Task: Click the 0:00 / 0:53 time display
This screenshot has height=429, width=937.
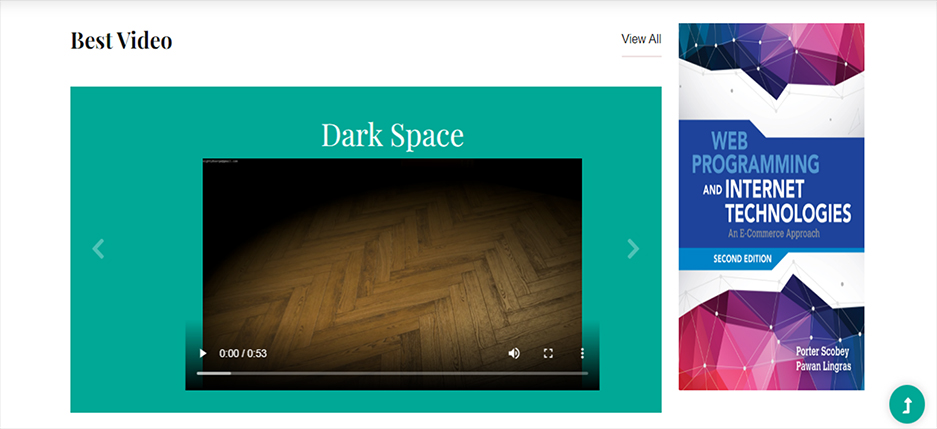Action: click(x=243, y=353)
